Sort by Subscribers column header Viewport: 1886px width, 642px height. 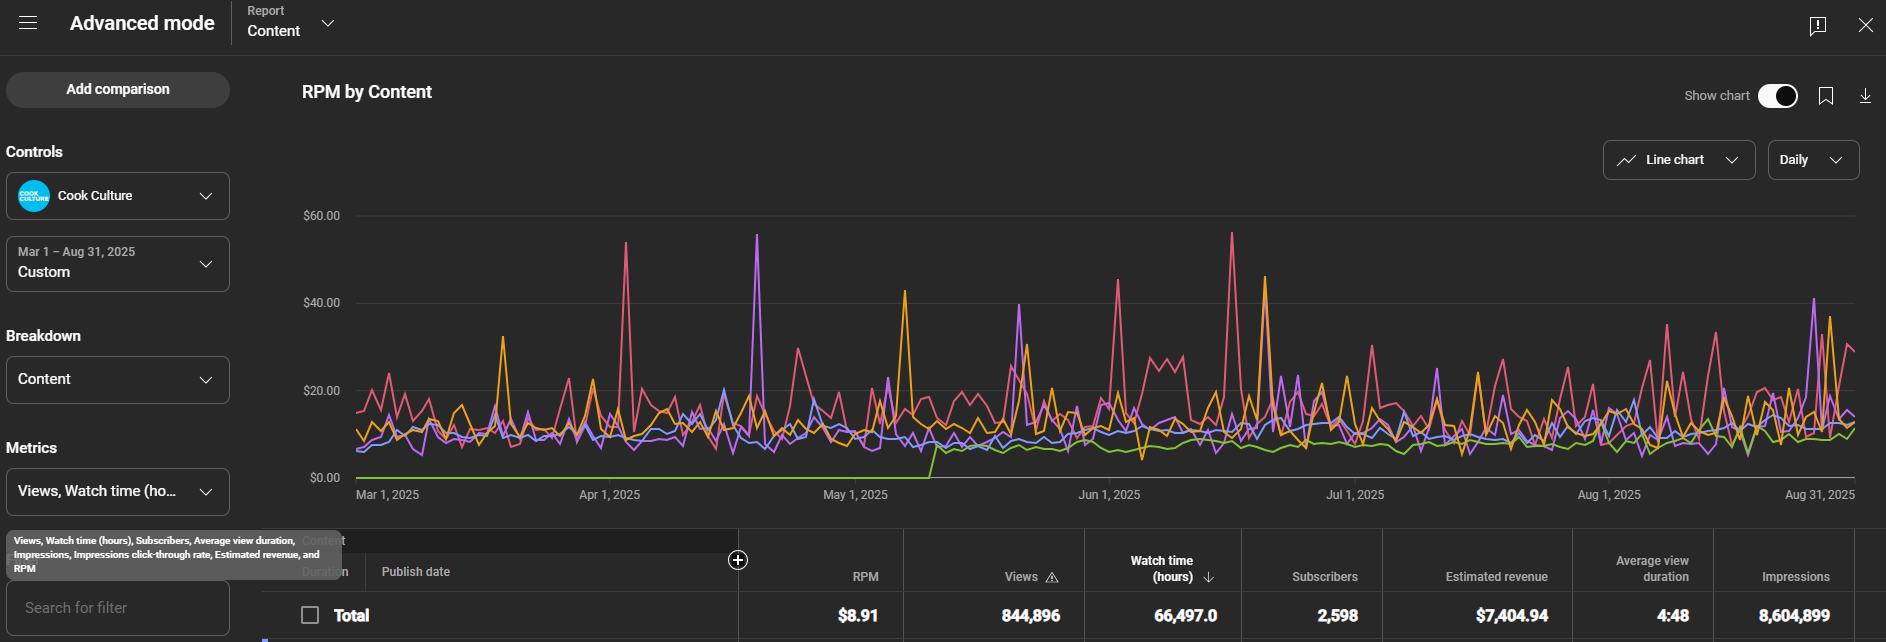pyautogui.click(x=1325, y=577)
